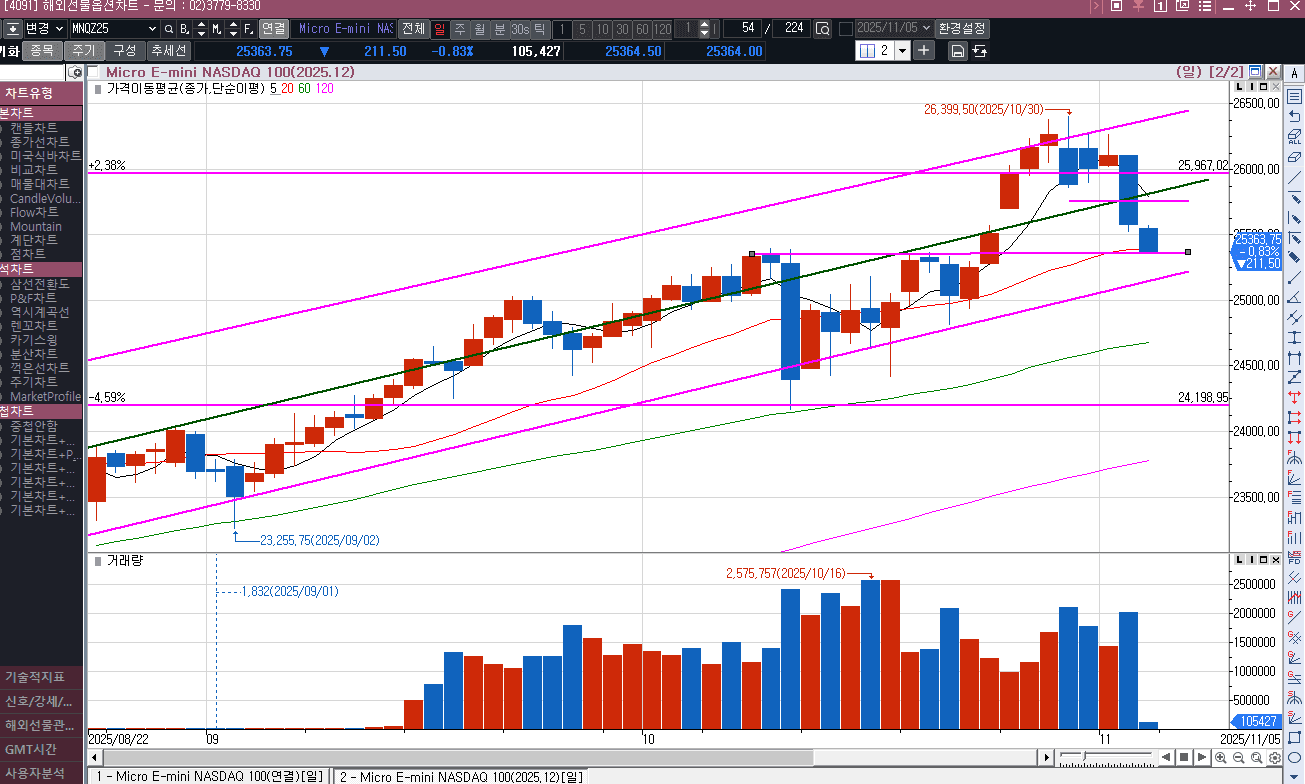This screenshot has width=1305, height=784.
Task: Enable the date checkbox beside 2025/11/05
Action: coord(846,29)
